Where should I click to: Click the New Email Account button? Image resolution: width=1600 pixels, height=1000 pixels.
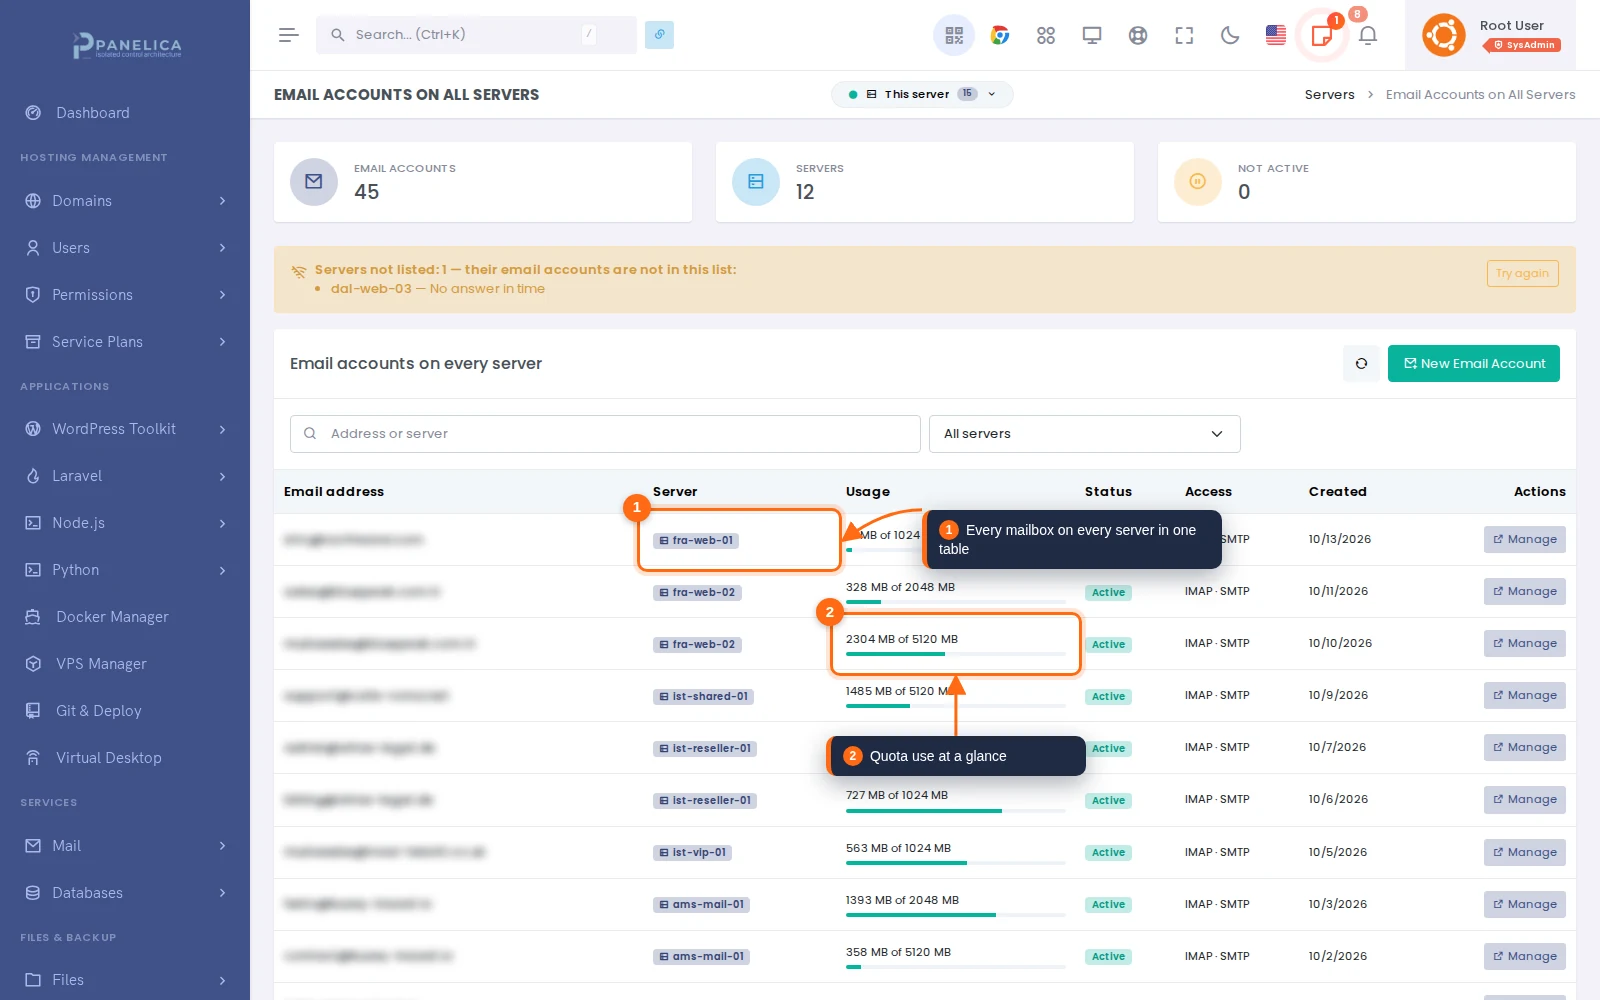1474,364
